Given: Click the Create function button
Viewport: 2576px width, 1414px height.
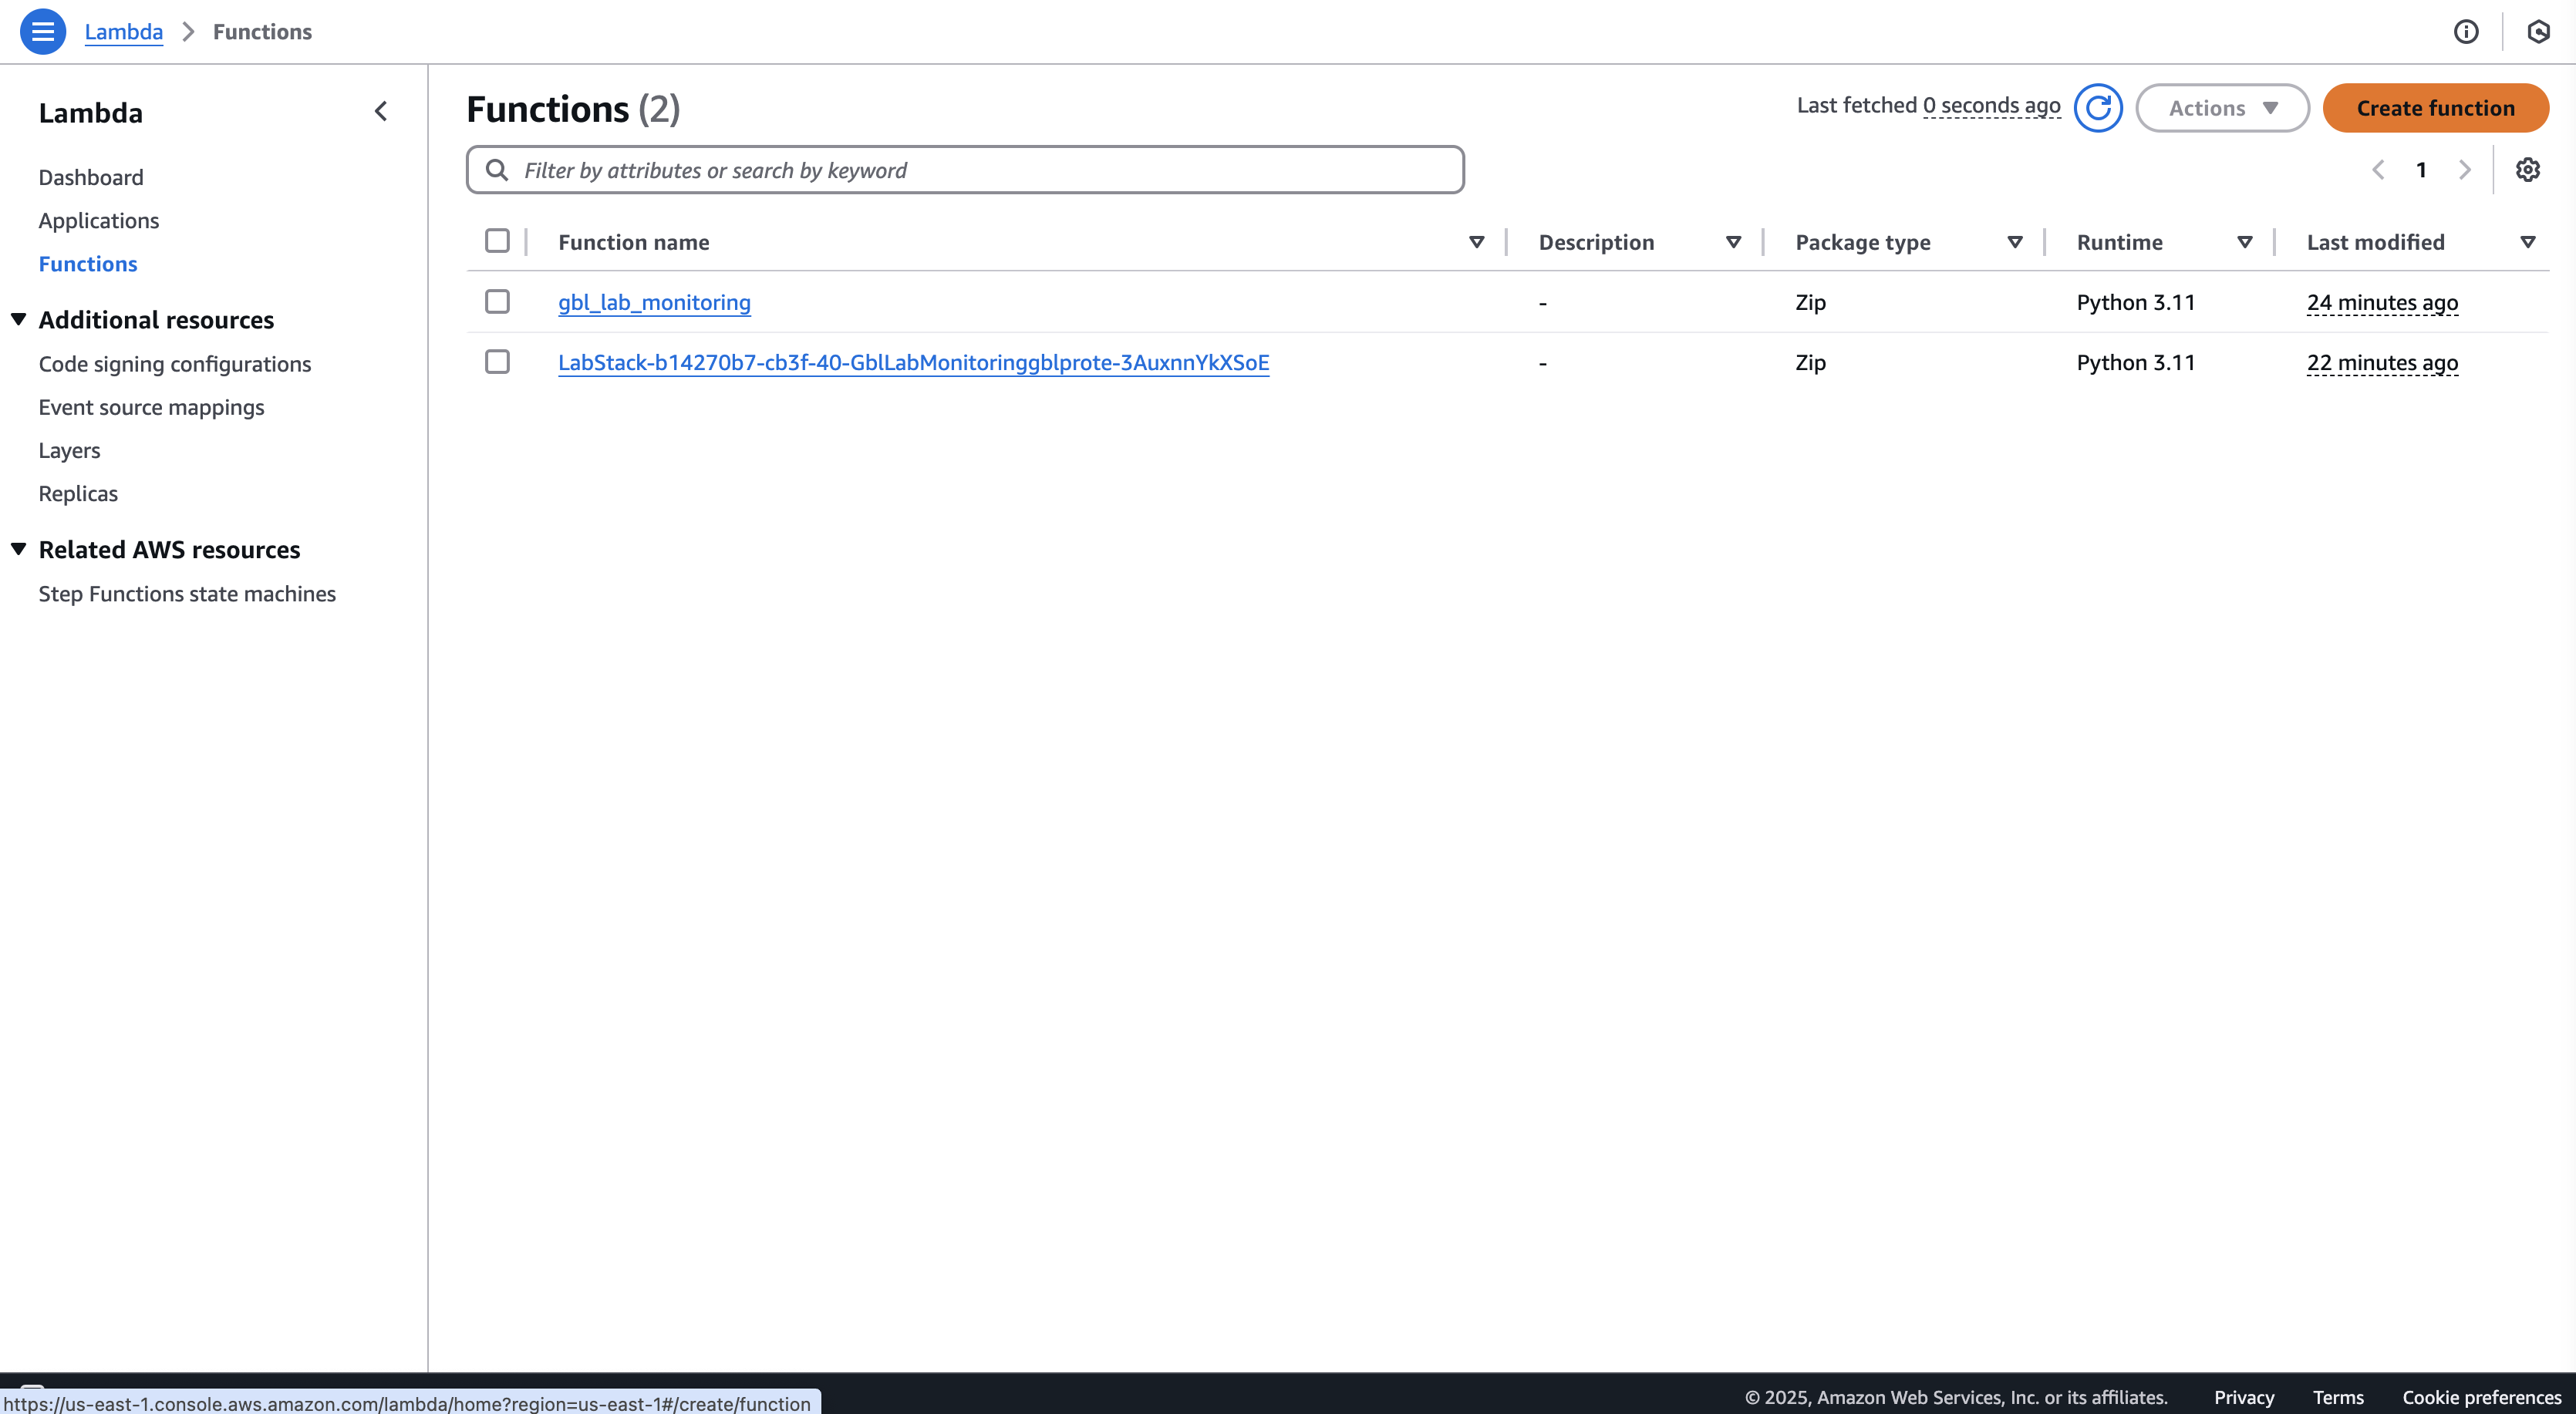Looking at the screenshot, I should coord(2435,108).
